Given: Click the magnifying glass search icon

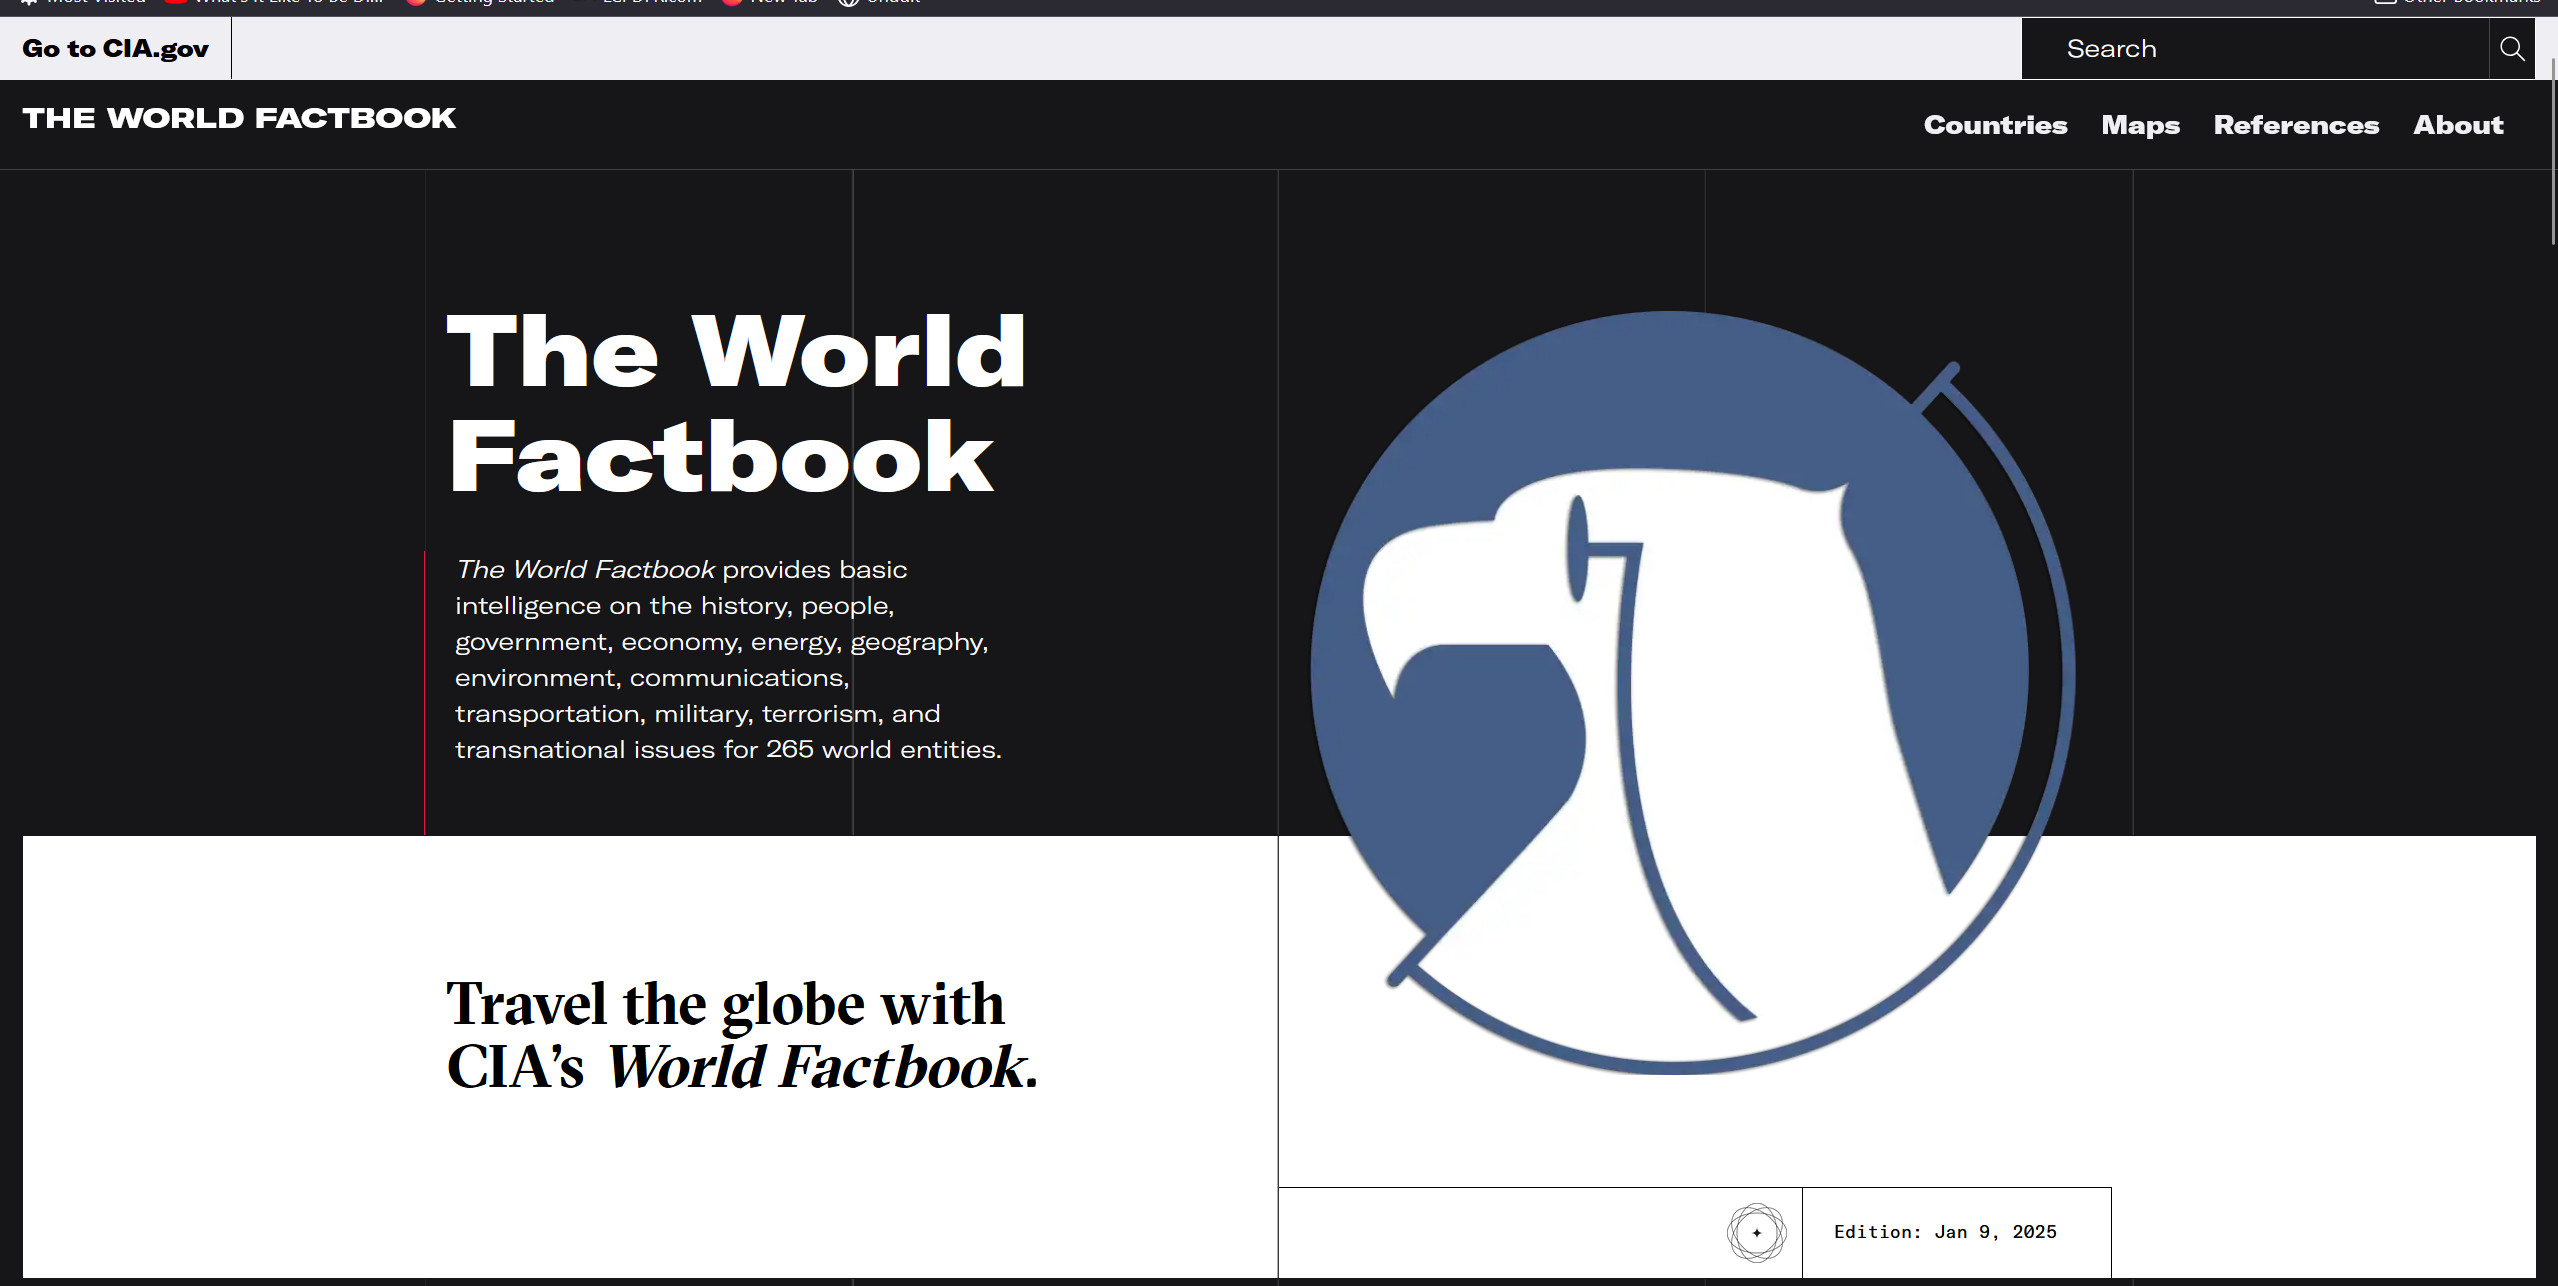Looking at the screenshot, I should point(2511,48).
